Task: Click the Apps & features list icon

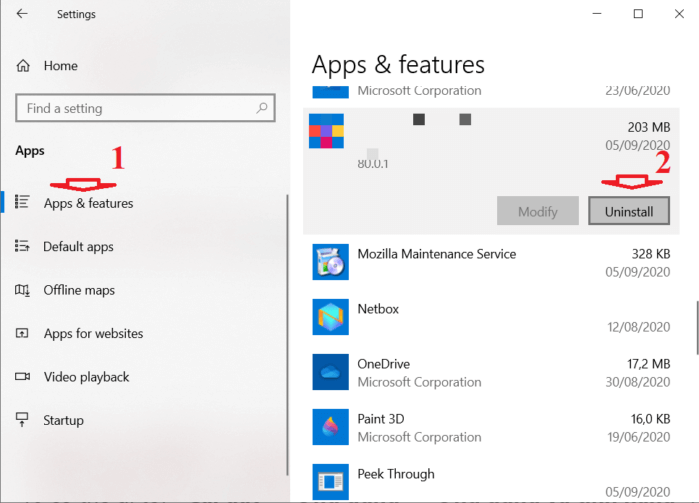Action: pos(22,202)
